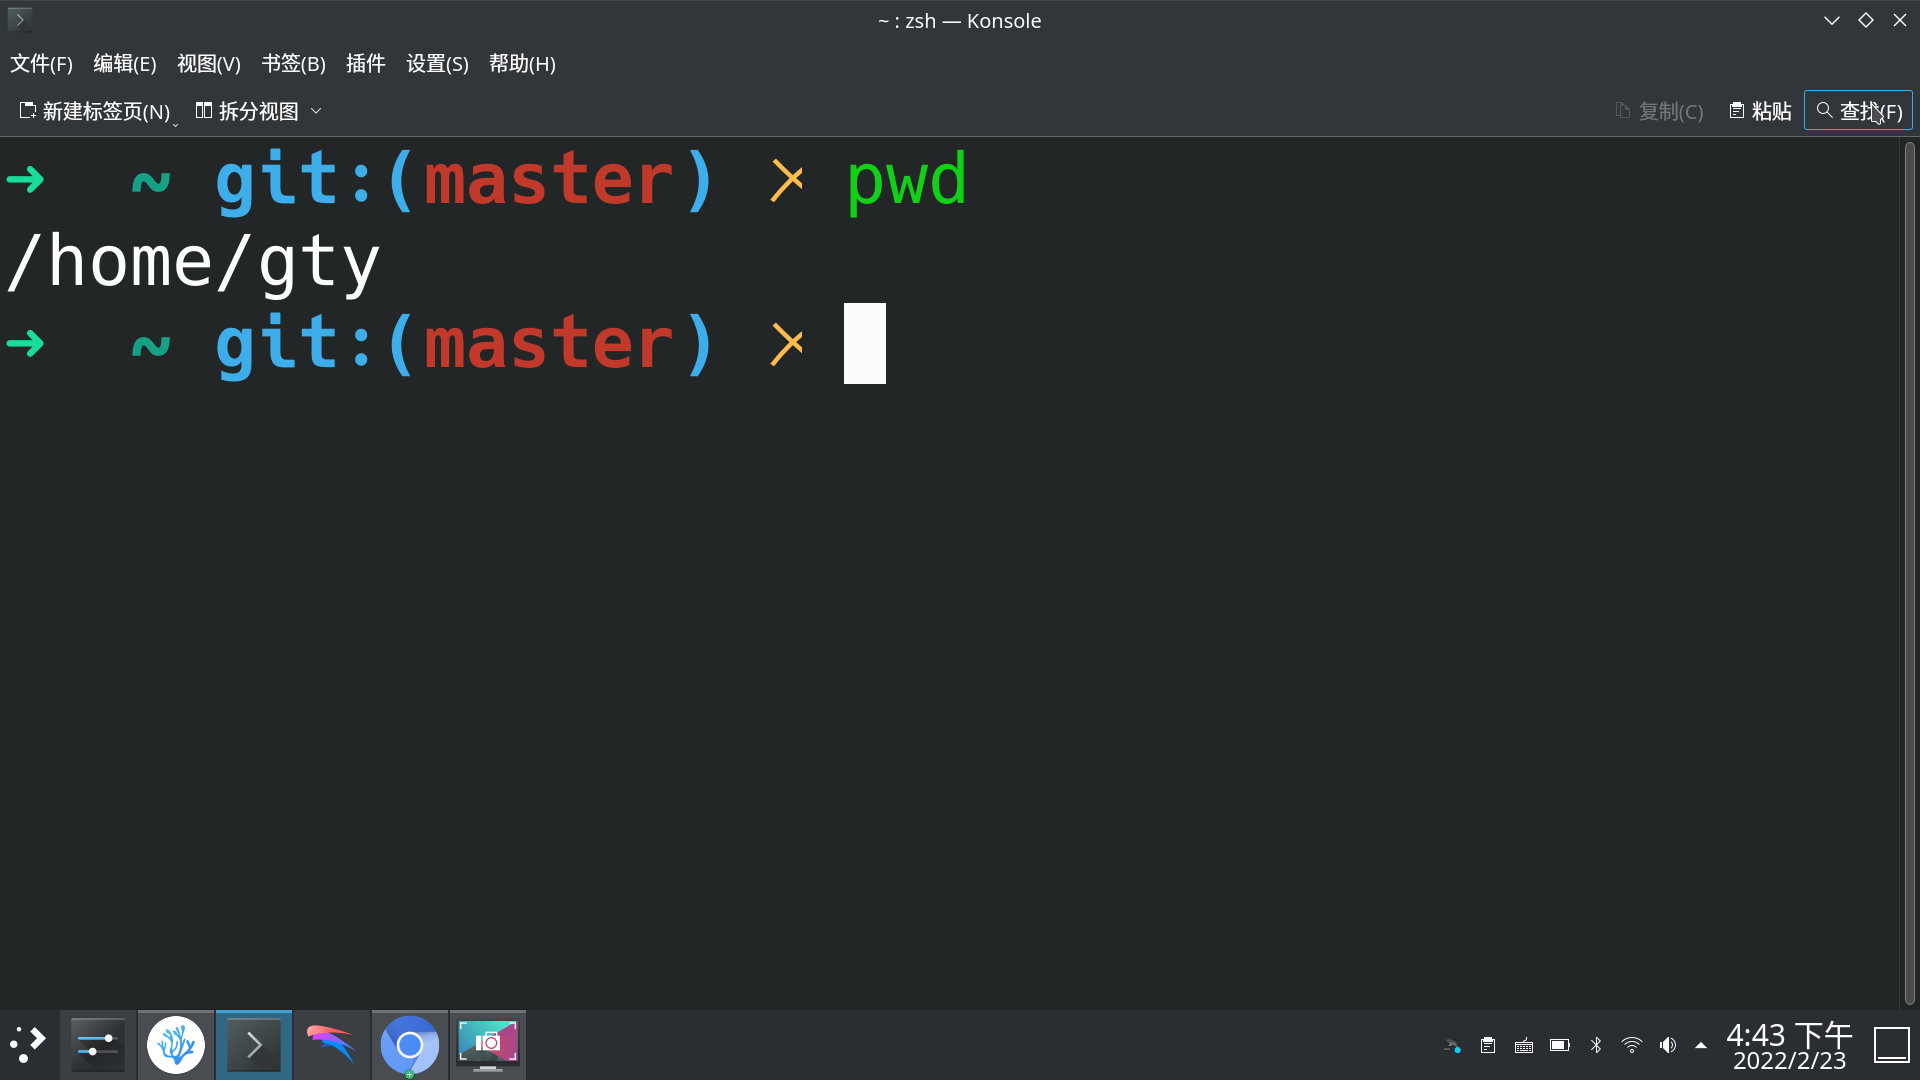Open the 视图(V) menu
1920x1080 pixels.
[209, 64]
